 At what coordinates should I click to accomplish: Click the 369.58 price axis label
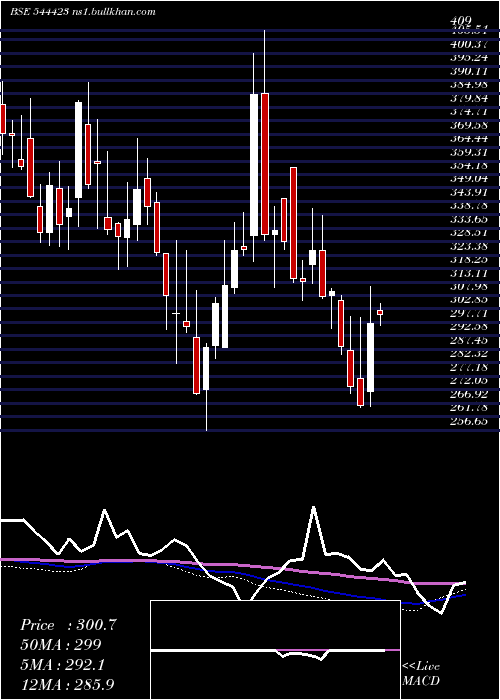point(469,125)
